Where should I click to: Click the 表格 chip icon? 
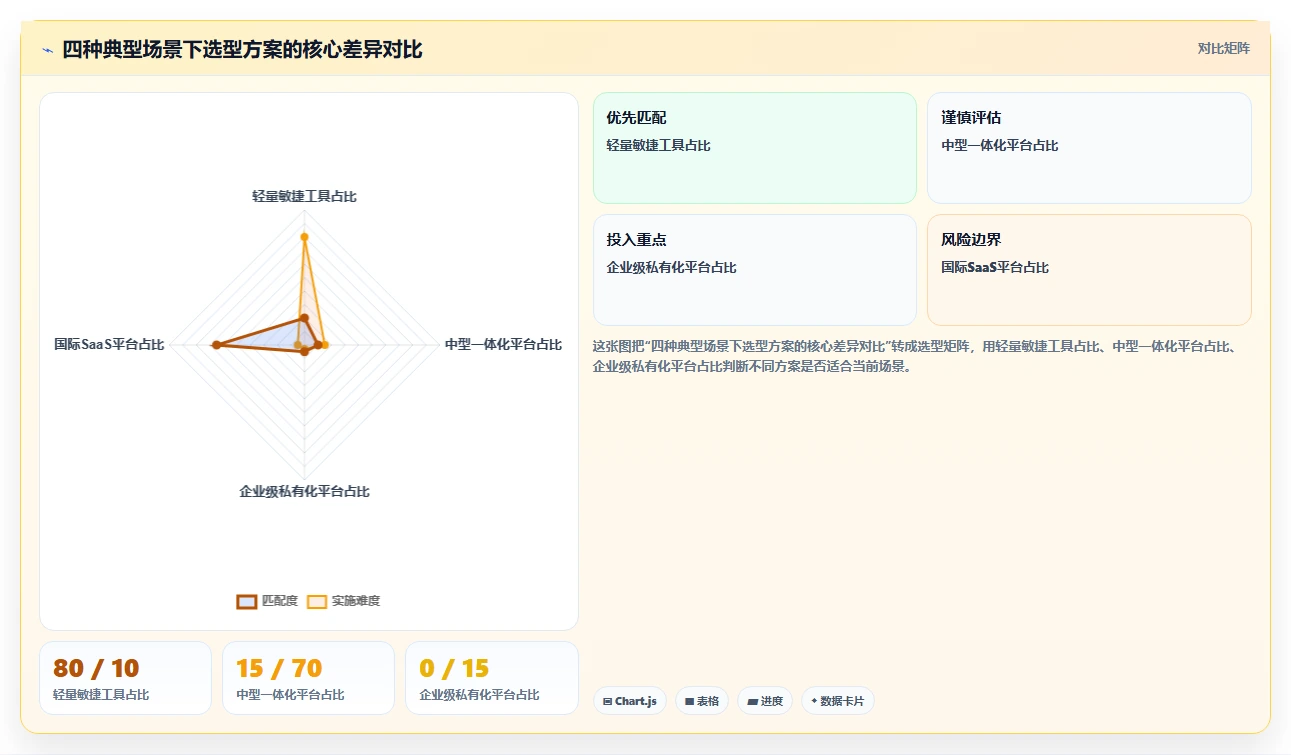click(x=689, y=701)
